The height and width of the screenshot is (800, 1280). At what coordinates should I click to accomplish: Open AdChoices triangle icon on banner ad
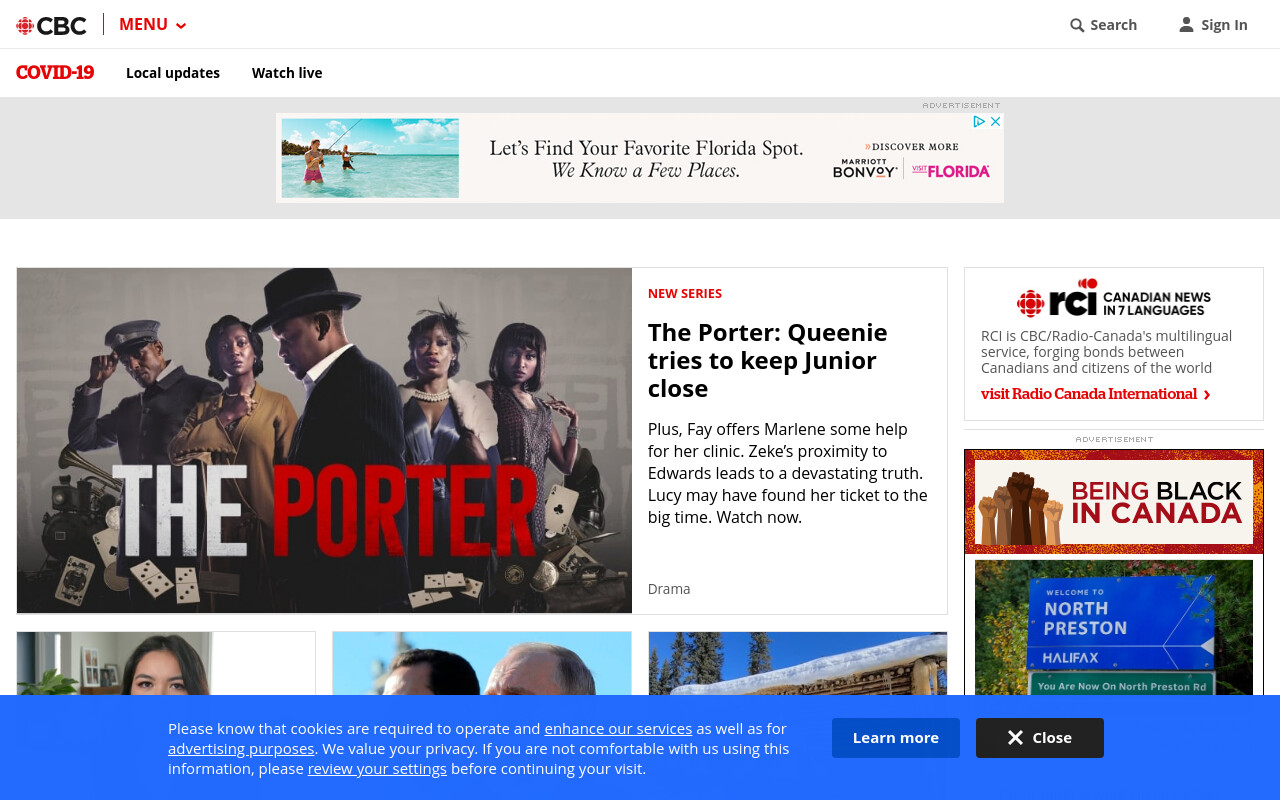click(980, 121)
